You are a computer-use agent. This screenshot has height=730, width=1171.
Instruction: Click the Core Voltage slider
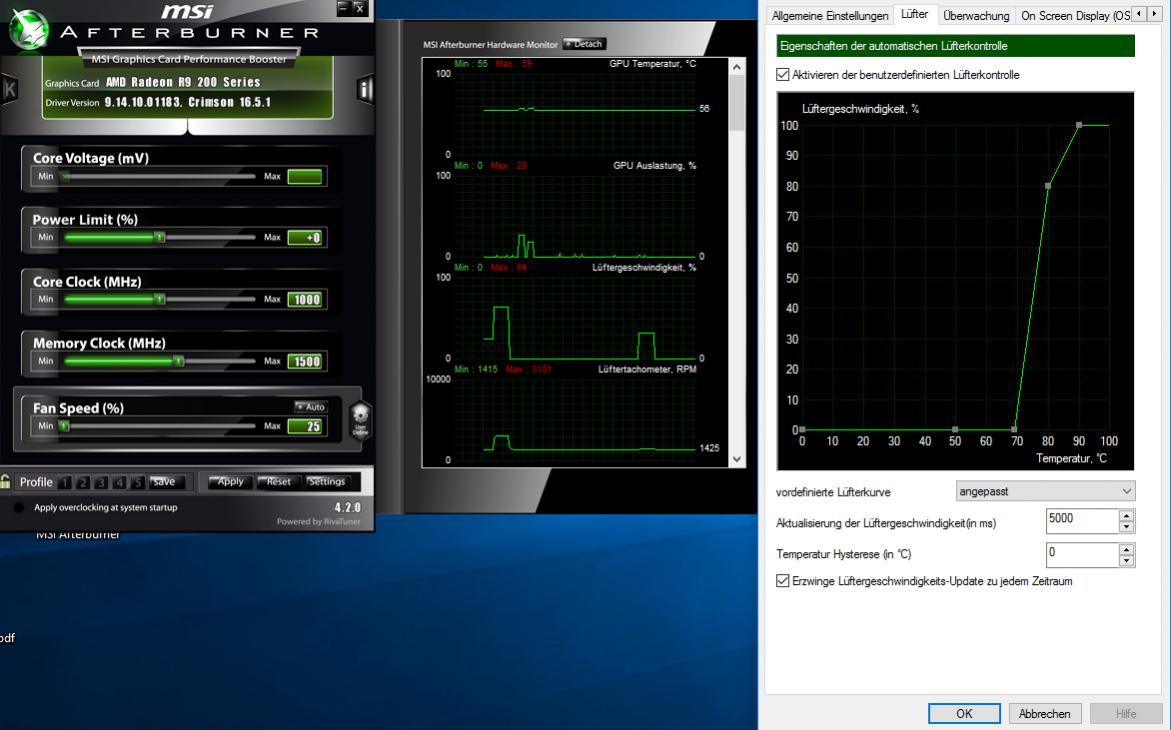(x=159, y=176)
